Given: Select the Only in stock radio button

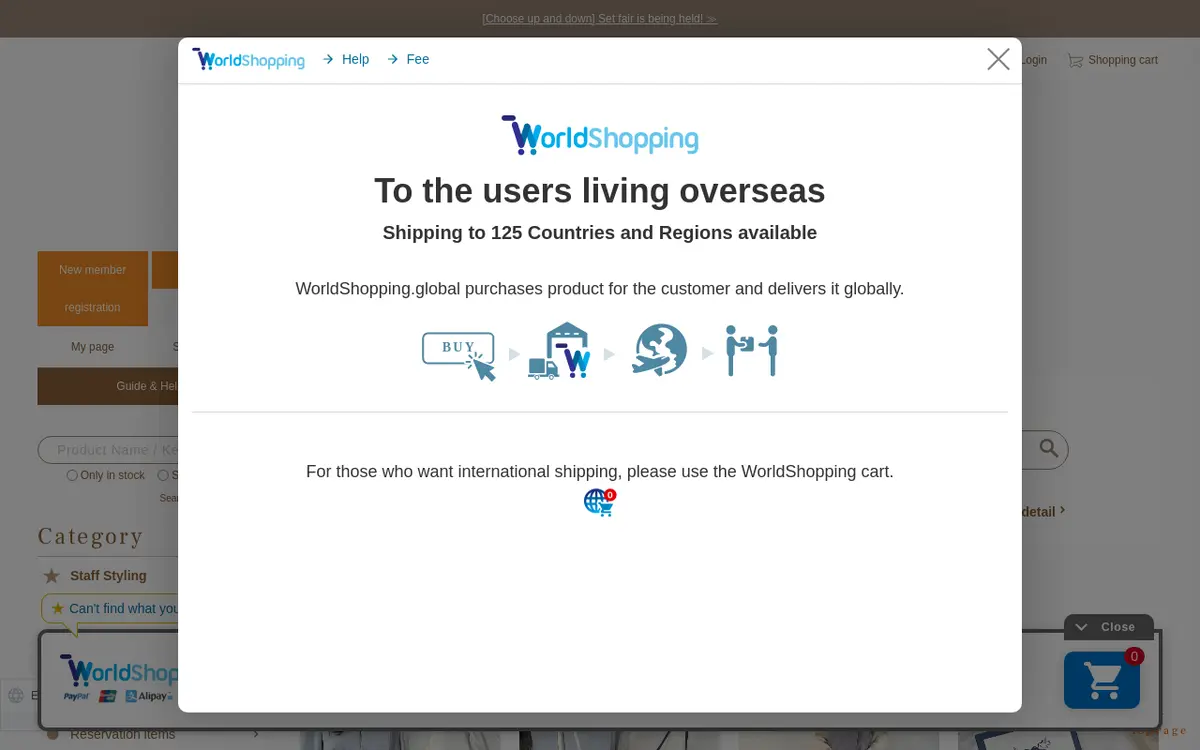Looking at the screenshot, I should (x=72, y=475).
